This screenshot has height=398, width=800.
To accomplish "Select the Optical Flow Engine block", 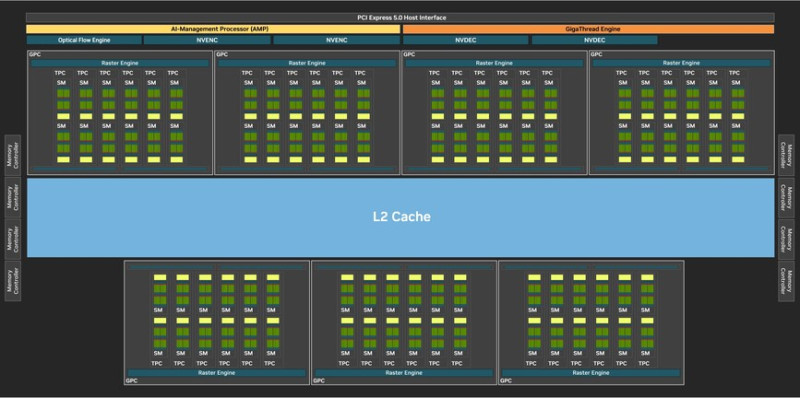I will pyautogui.click(x=84, y=40).
